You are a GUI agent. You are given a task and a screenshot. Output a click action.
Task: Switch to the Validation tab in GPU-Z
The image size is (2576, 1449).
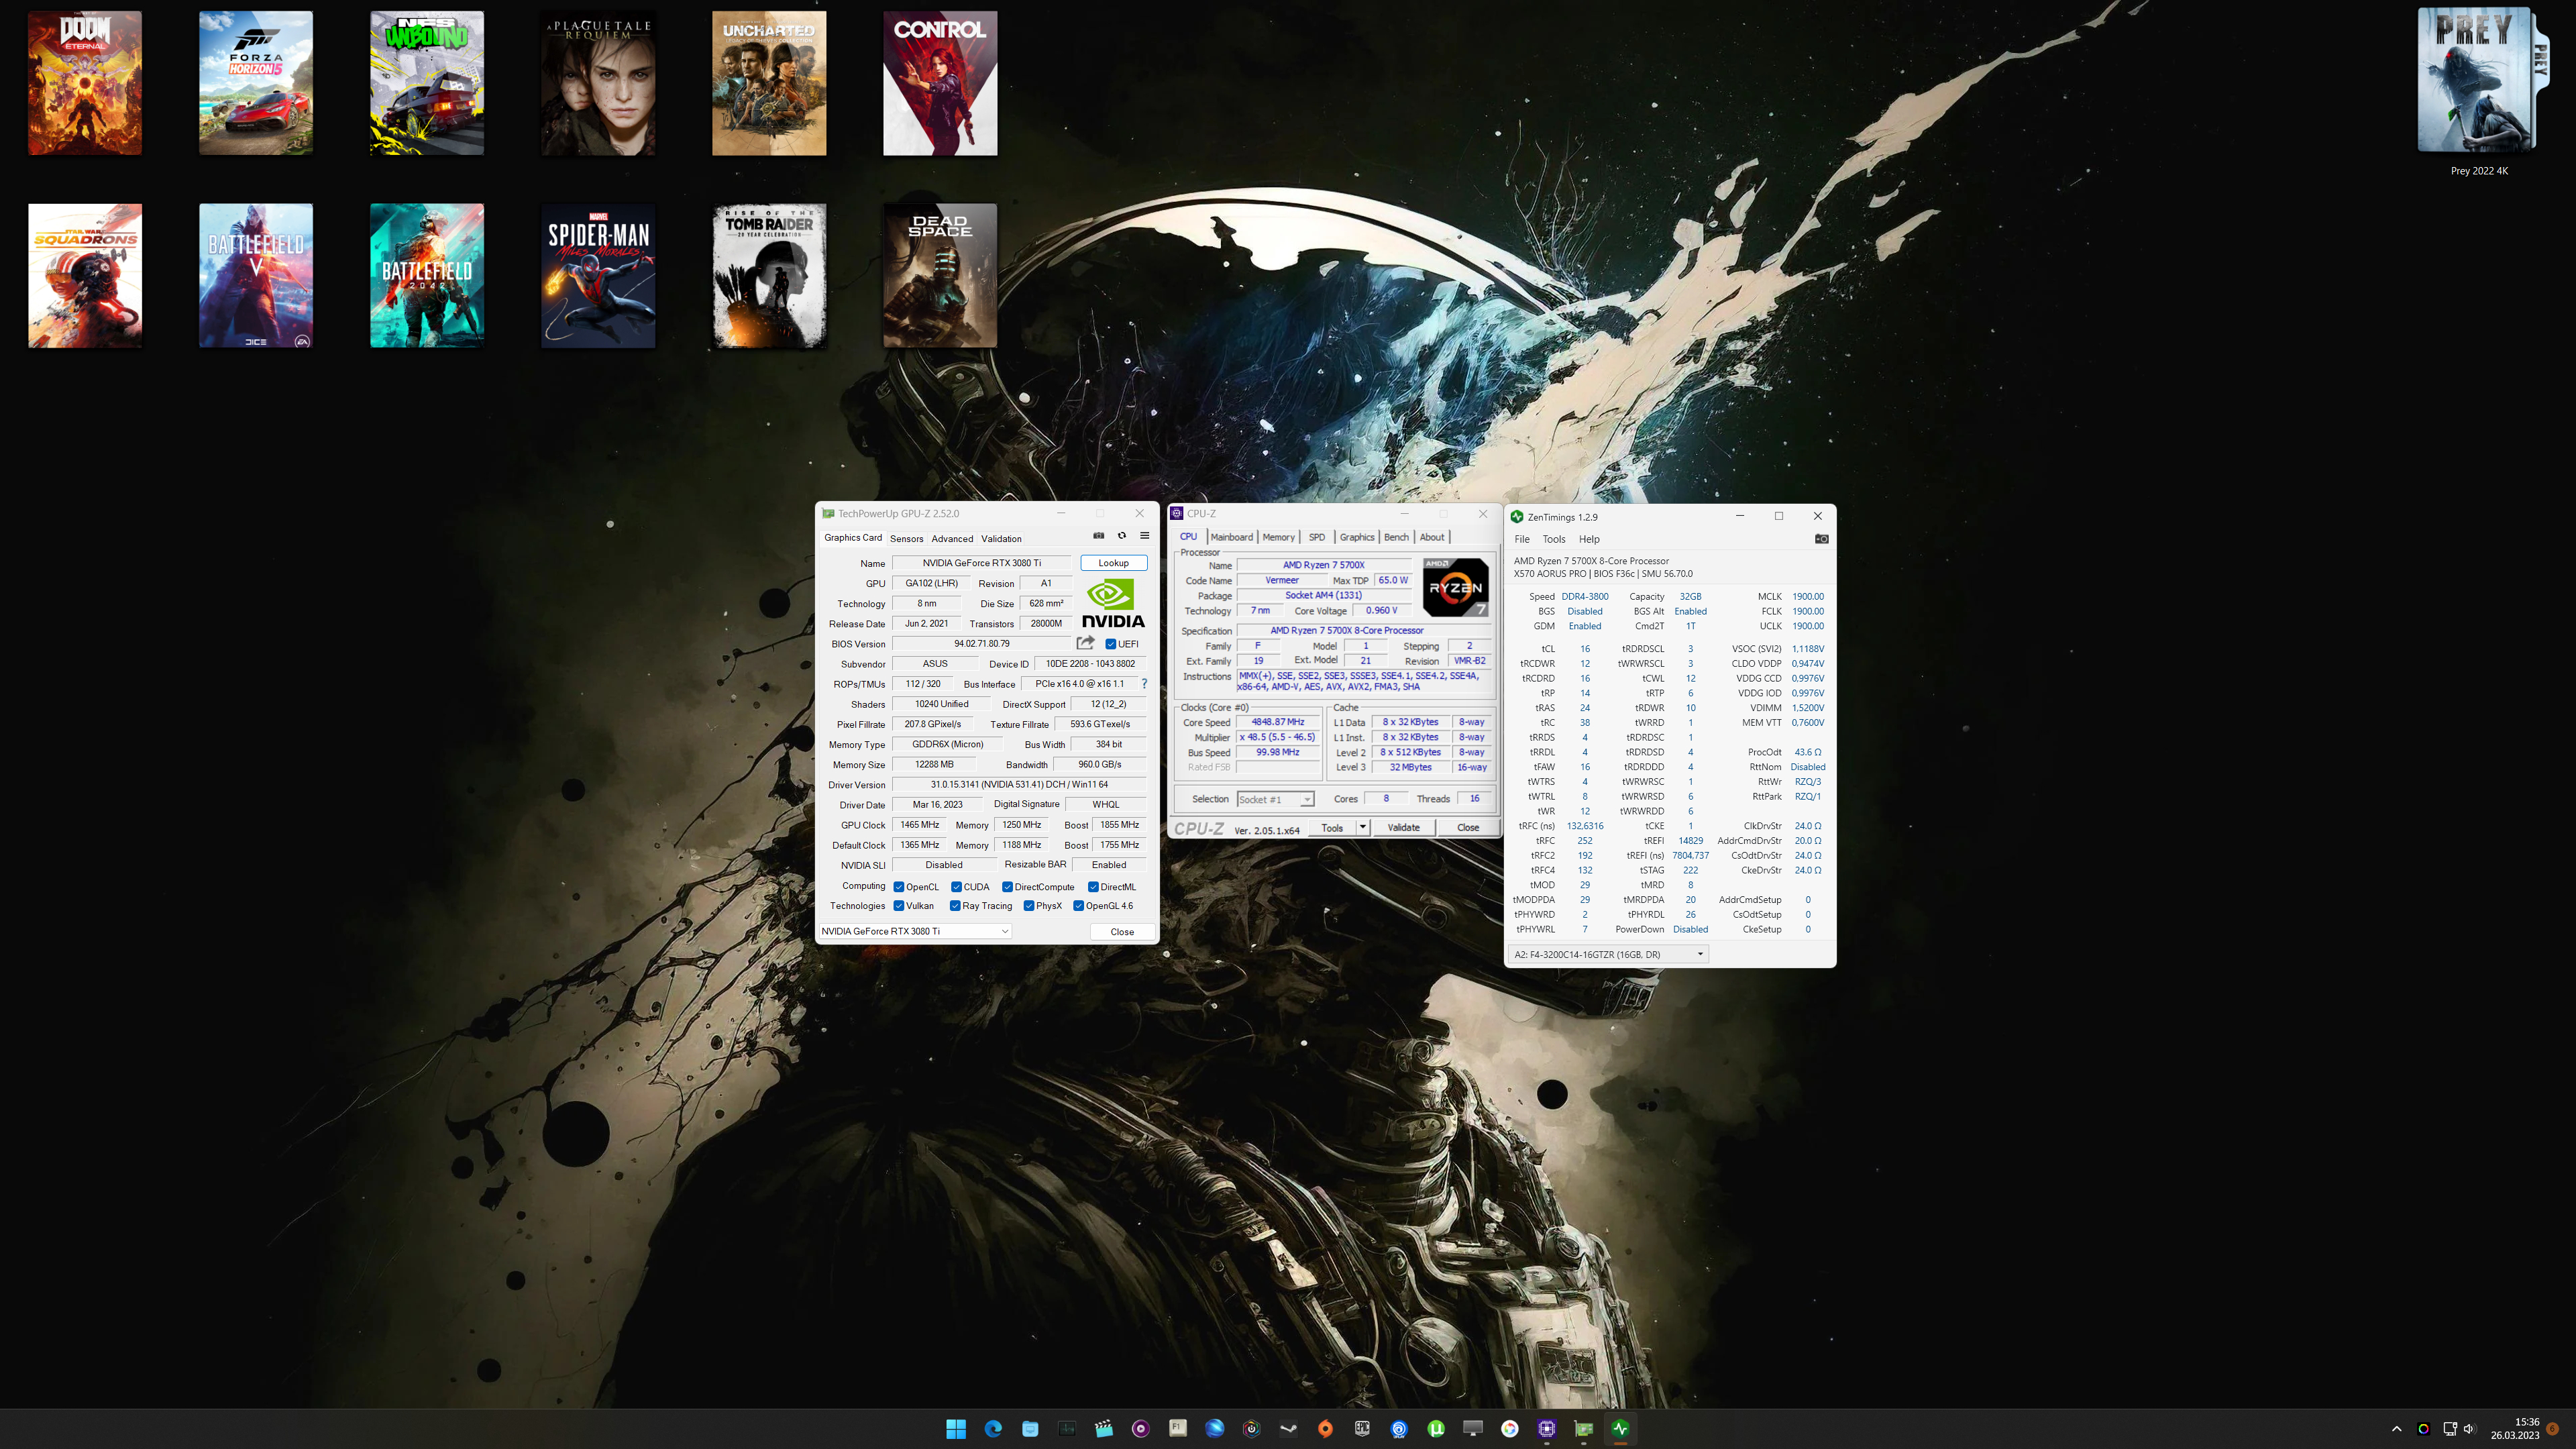(1001, 539)
